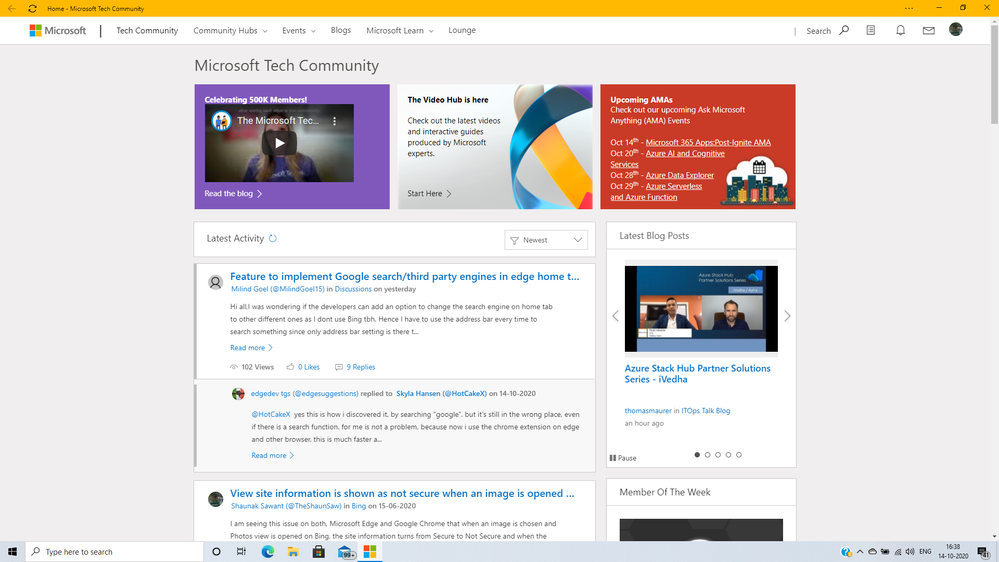The image size is (999, 562).
Task: Click Start Here on Video Hub
Action: coord(429,194)
